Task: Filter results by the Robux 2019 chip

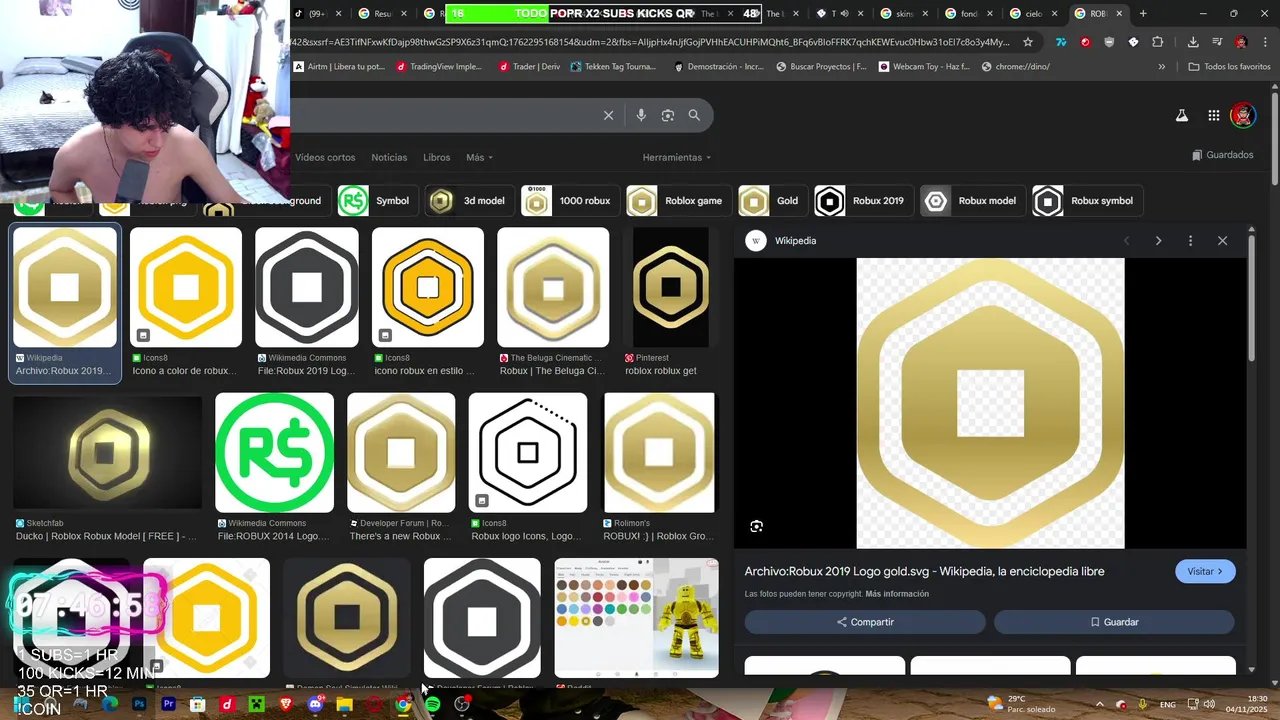Action: 862,201
